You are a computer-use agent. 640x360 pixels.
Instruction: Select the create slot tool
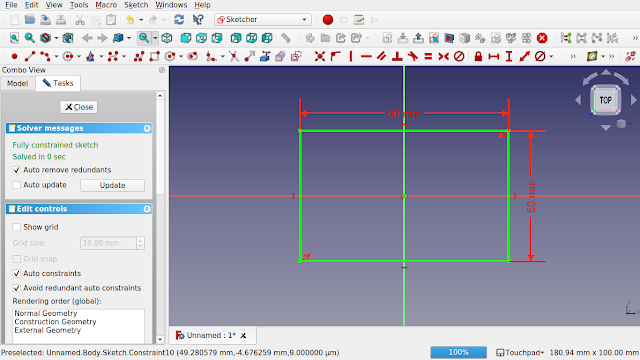pos(192,56)
